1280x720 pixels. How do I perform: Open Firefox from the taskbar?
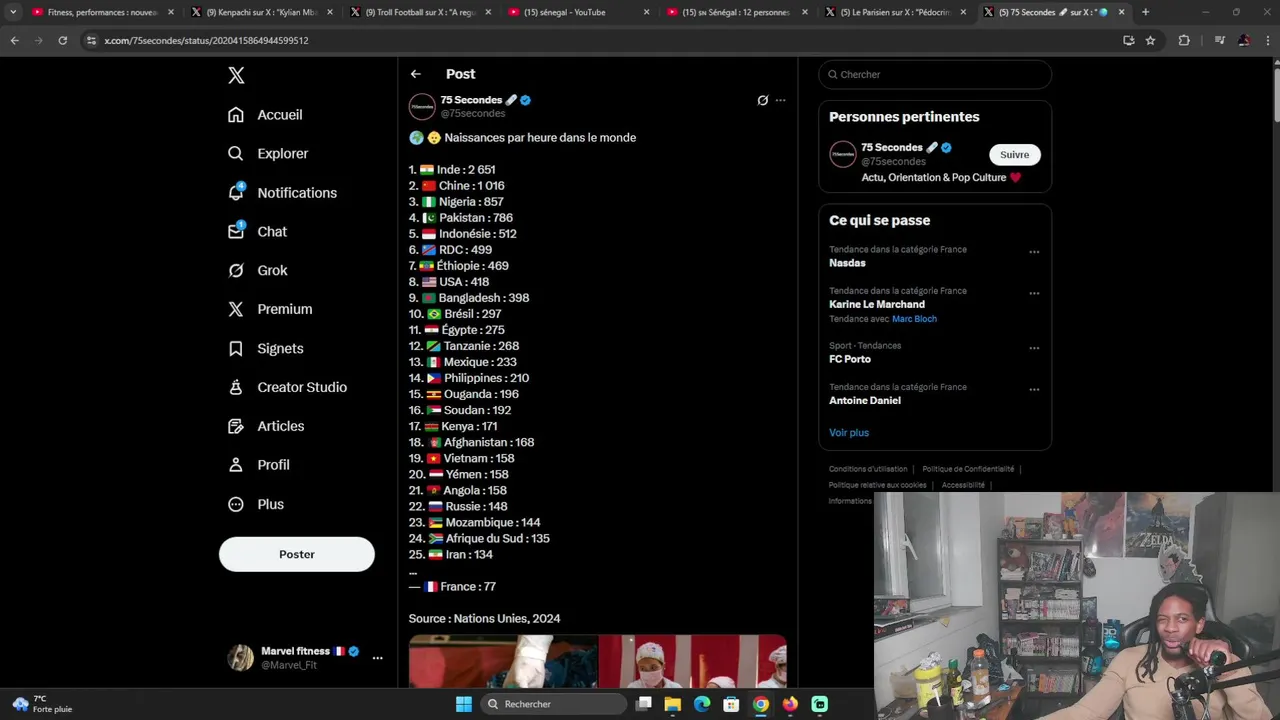point(790,704)
